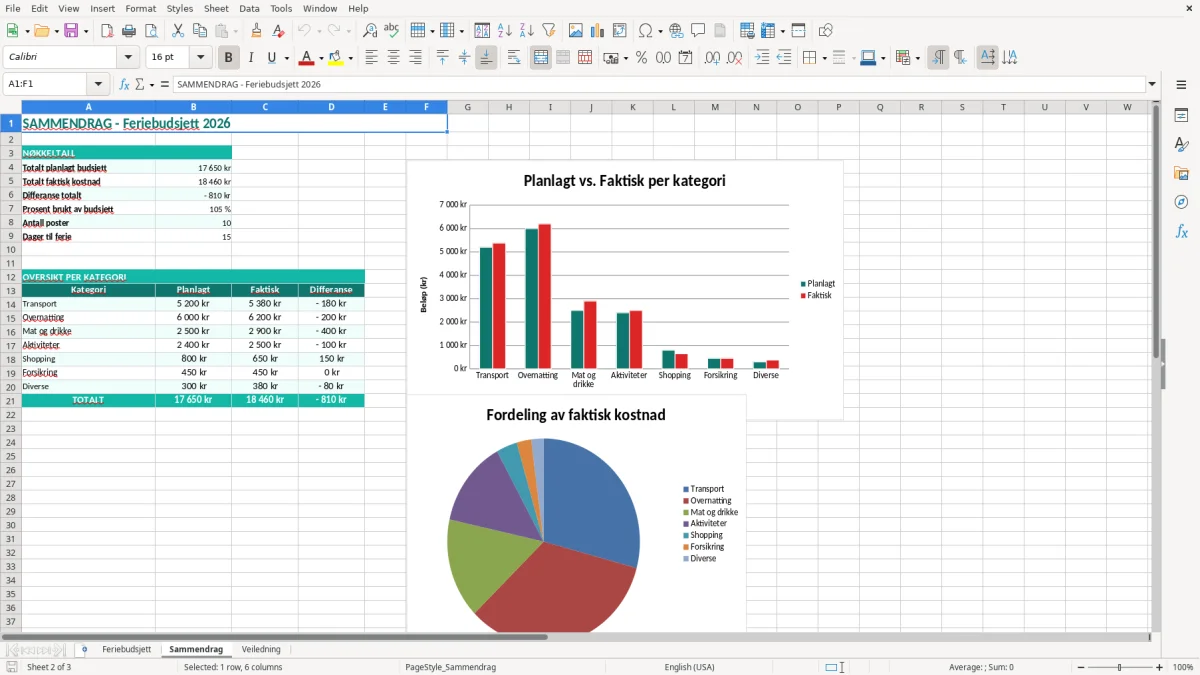The image size is (1200, 675).
Task: Toggle Underline formatting
Action: (x=271, y=58)
